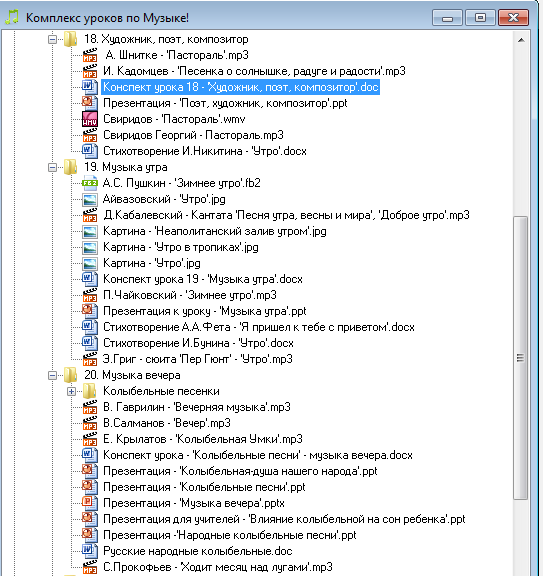Click the Word icon for Конспект урока 19
The height and width of the screenshot is (576, 543).
(x=90, y=279)
